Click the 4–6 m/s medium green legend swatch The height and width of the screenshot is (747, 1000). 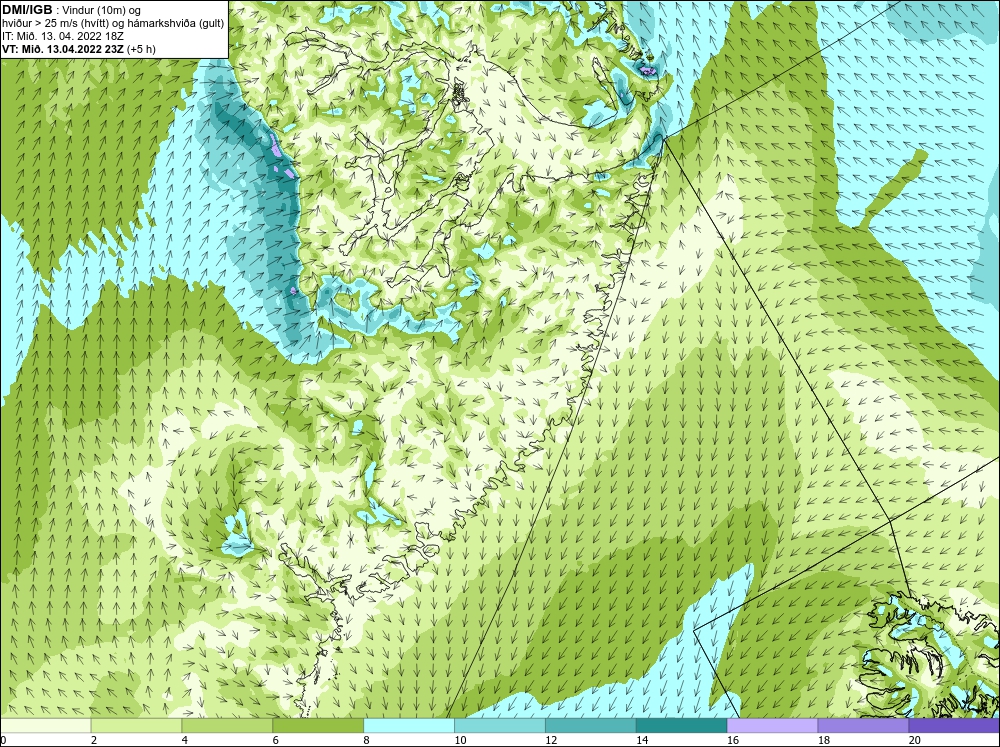pyautogui.click(x=227, y=726)
